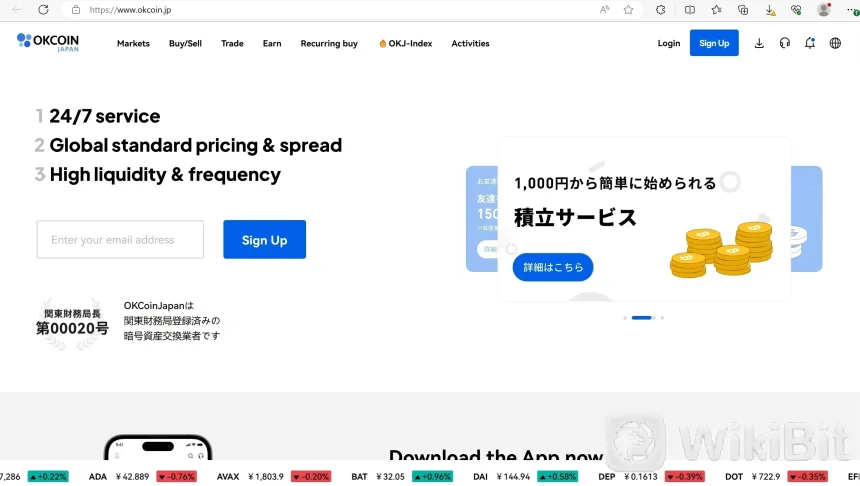Viewport: 860px width, 486px height.
Task: Open the app download icon in the site header
Action: tap(759, 43)
